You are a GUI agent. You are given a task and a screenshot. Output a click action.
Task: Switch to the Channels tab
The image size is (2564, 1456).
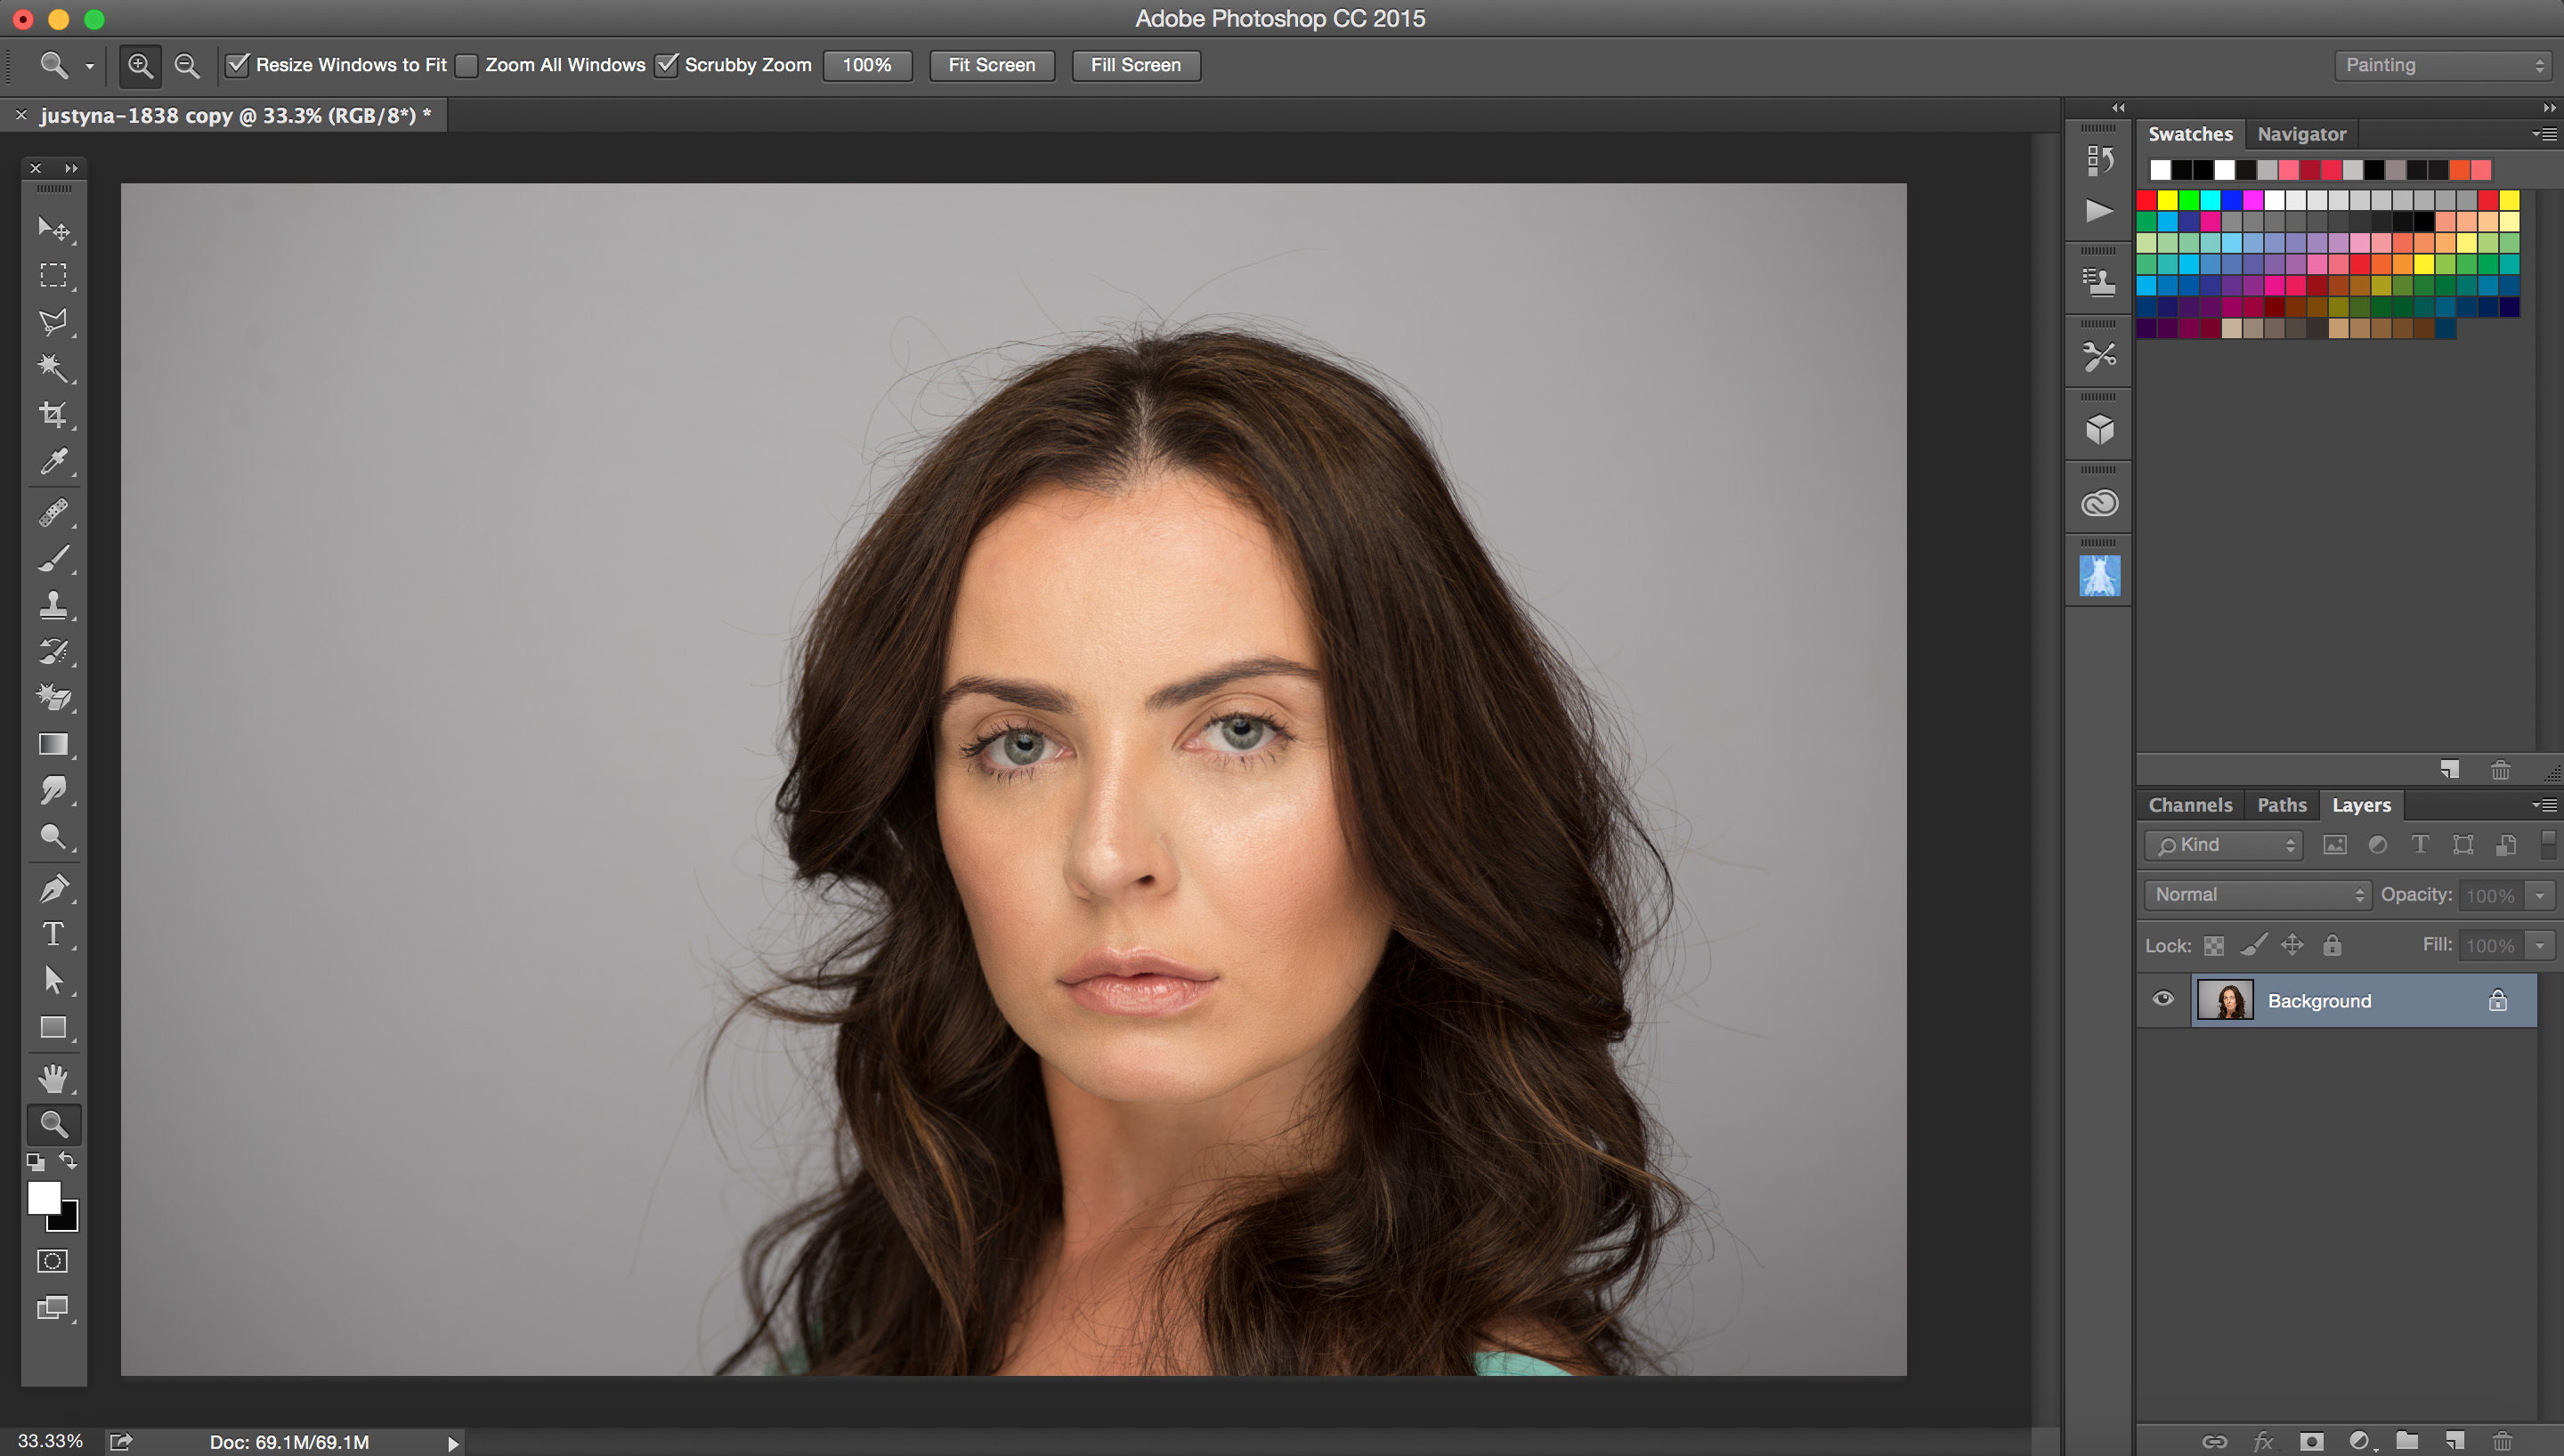pos(2189,805)
